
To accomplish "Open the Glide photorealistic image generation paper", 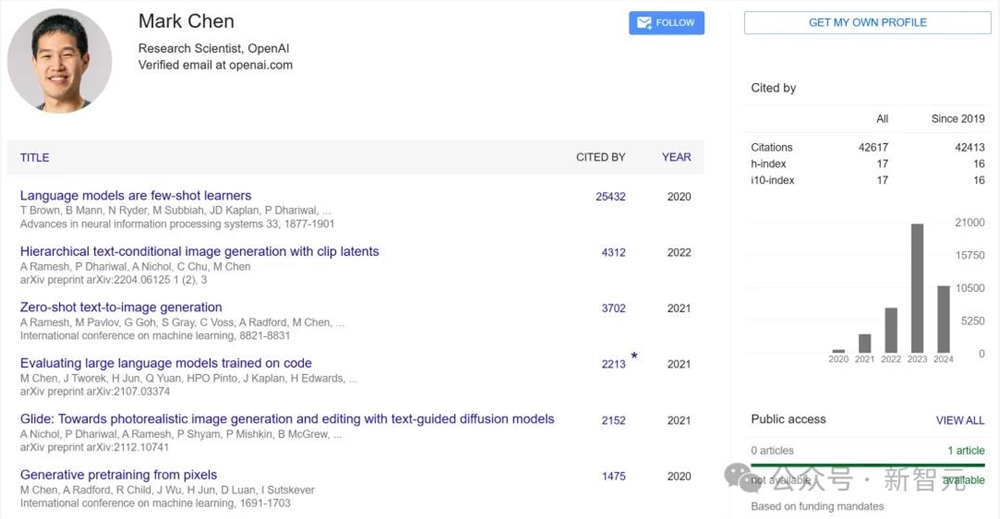I will pos(287,419).
